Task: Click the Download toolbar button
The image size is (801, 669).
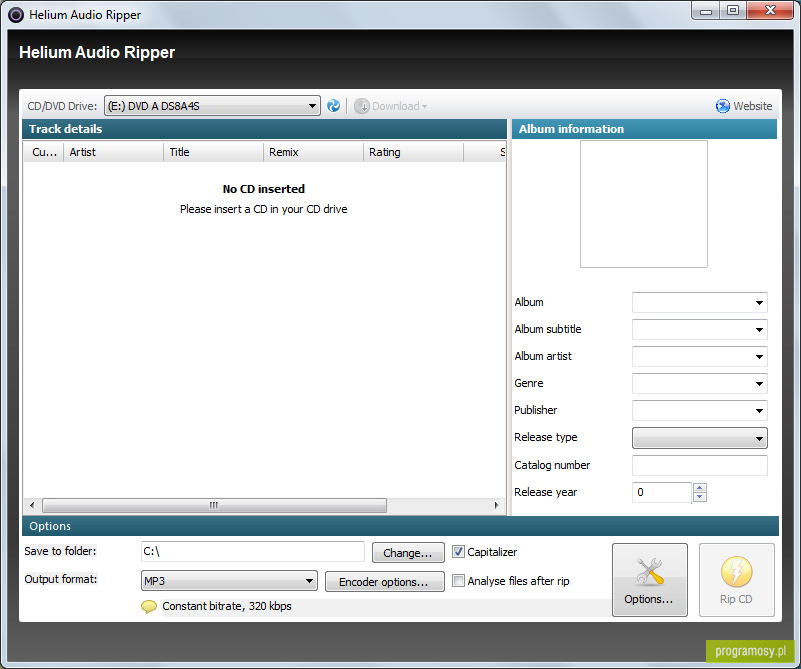Action: (391, 106)
